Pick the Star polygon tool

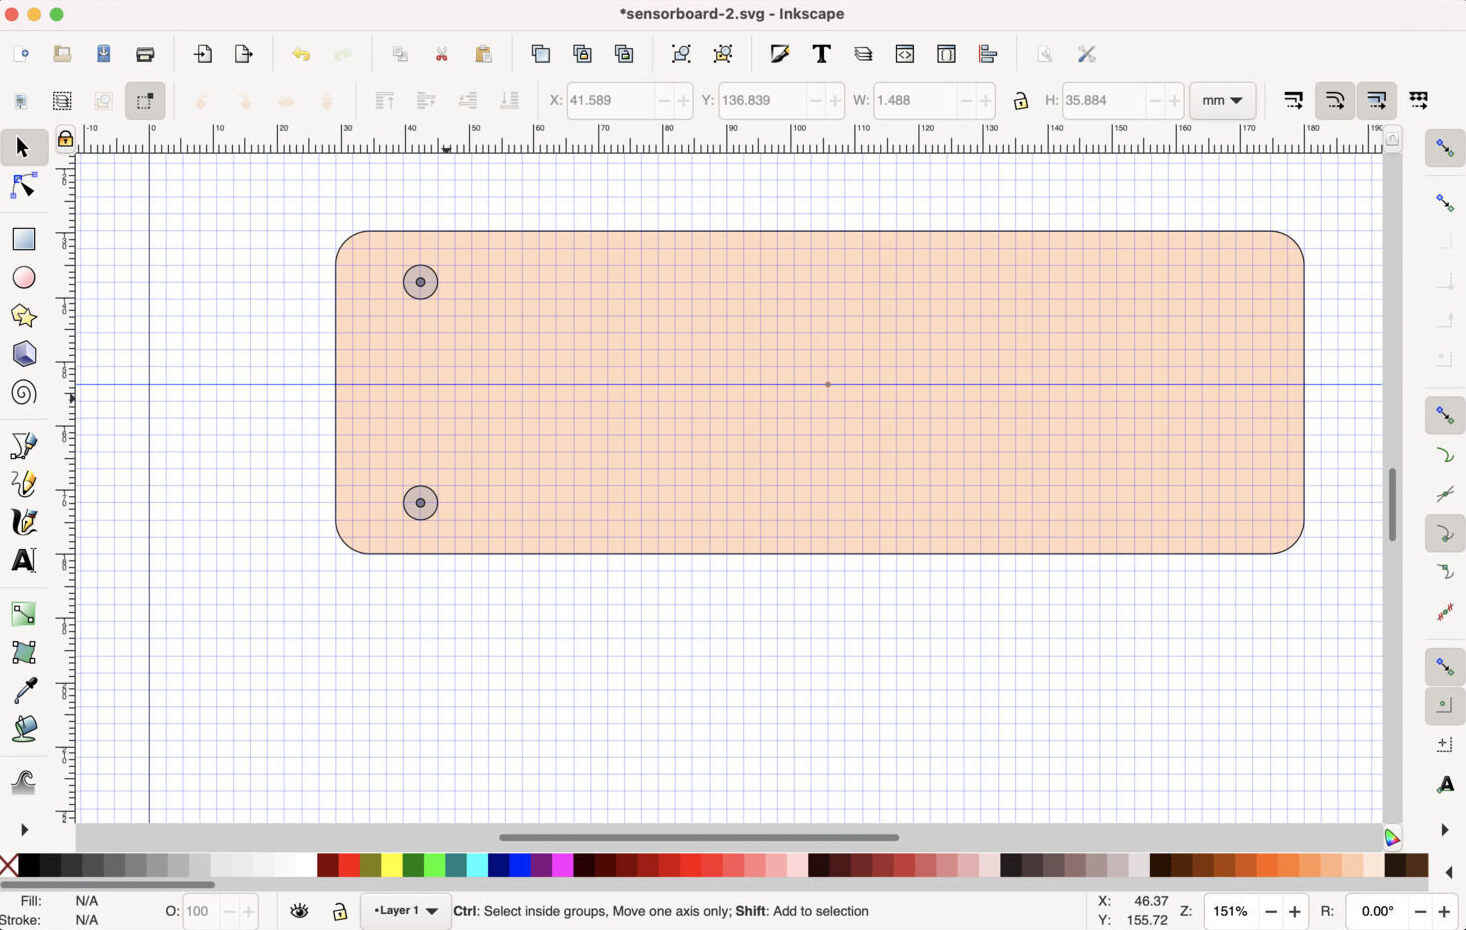tap(23, 316)
